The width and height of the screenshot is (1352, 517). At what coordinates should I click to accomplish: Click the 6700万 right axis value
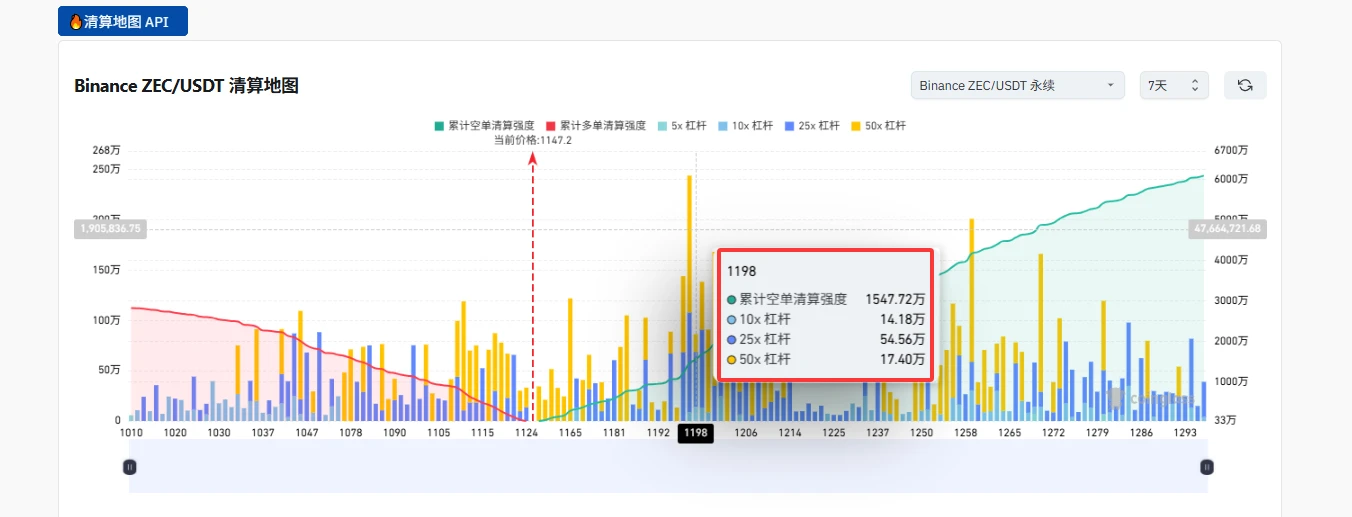point(1231,150)
